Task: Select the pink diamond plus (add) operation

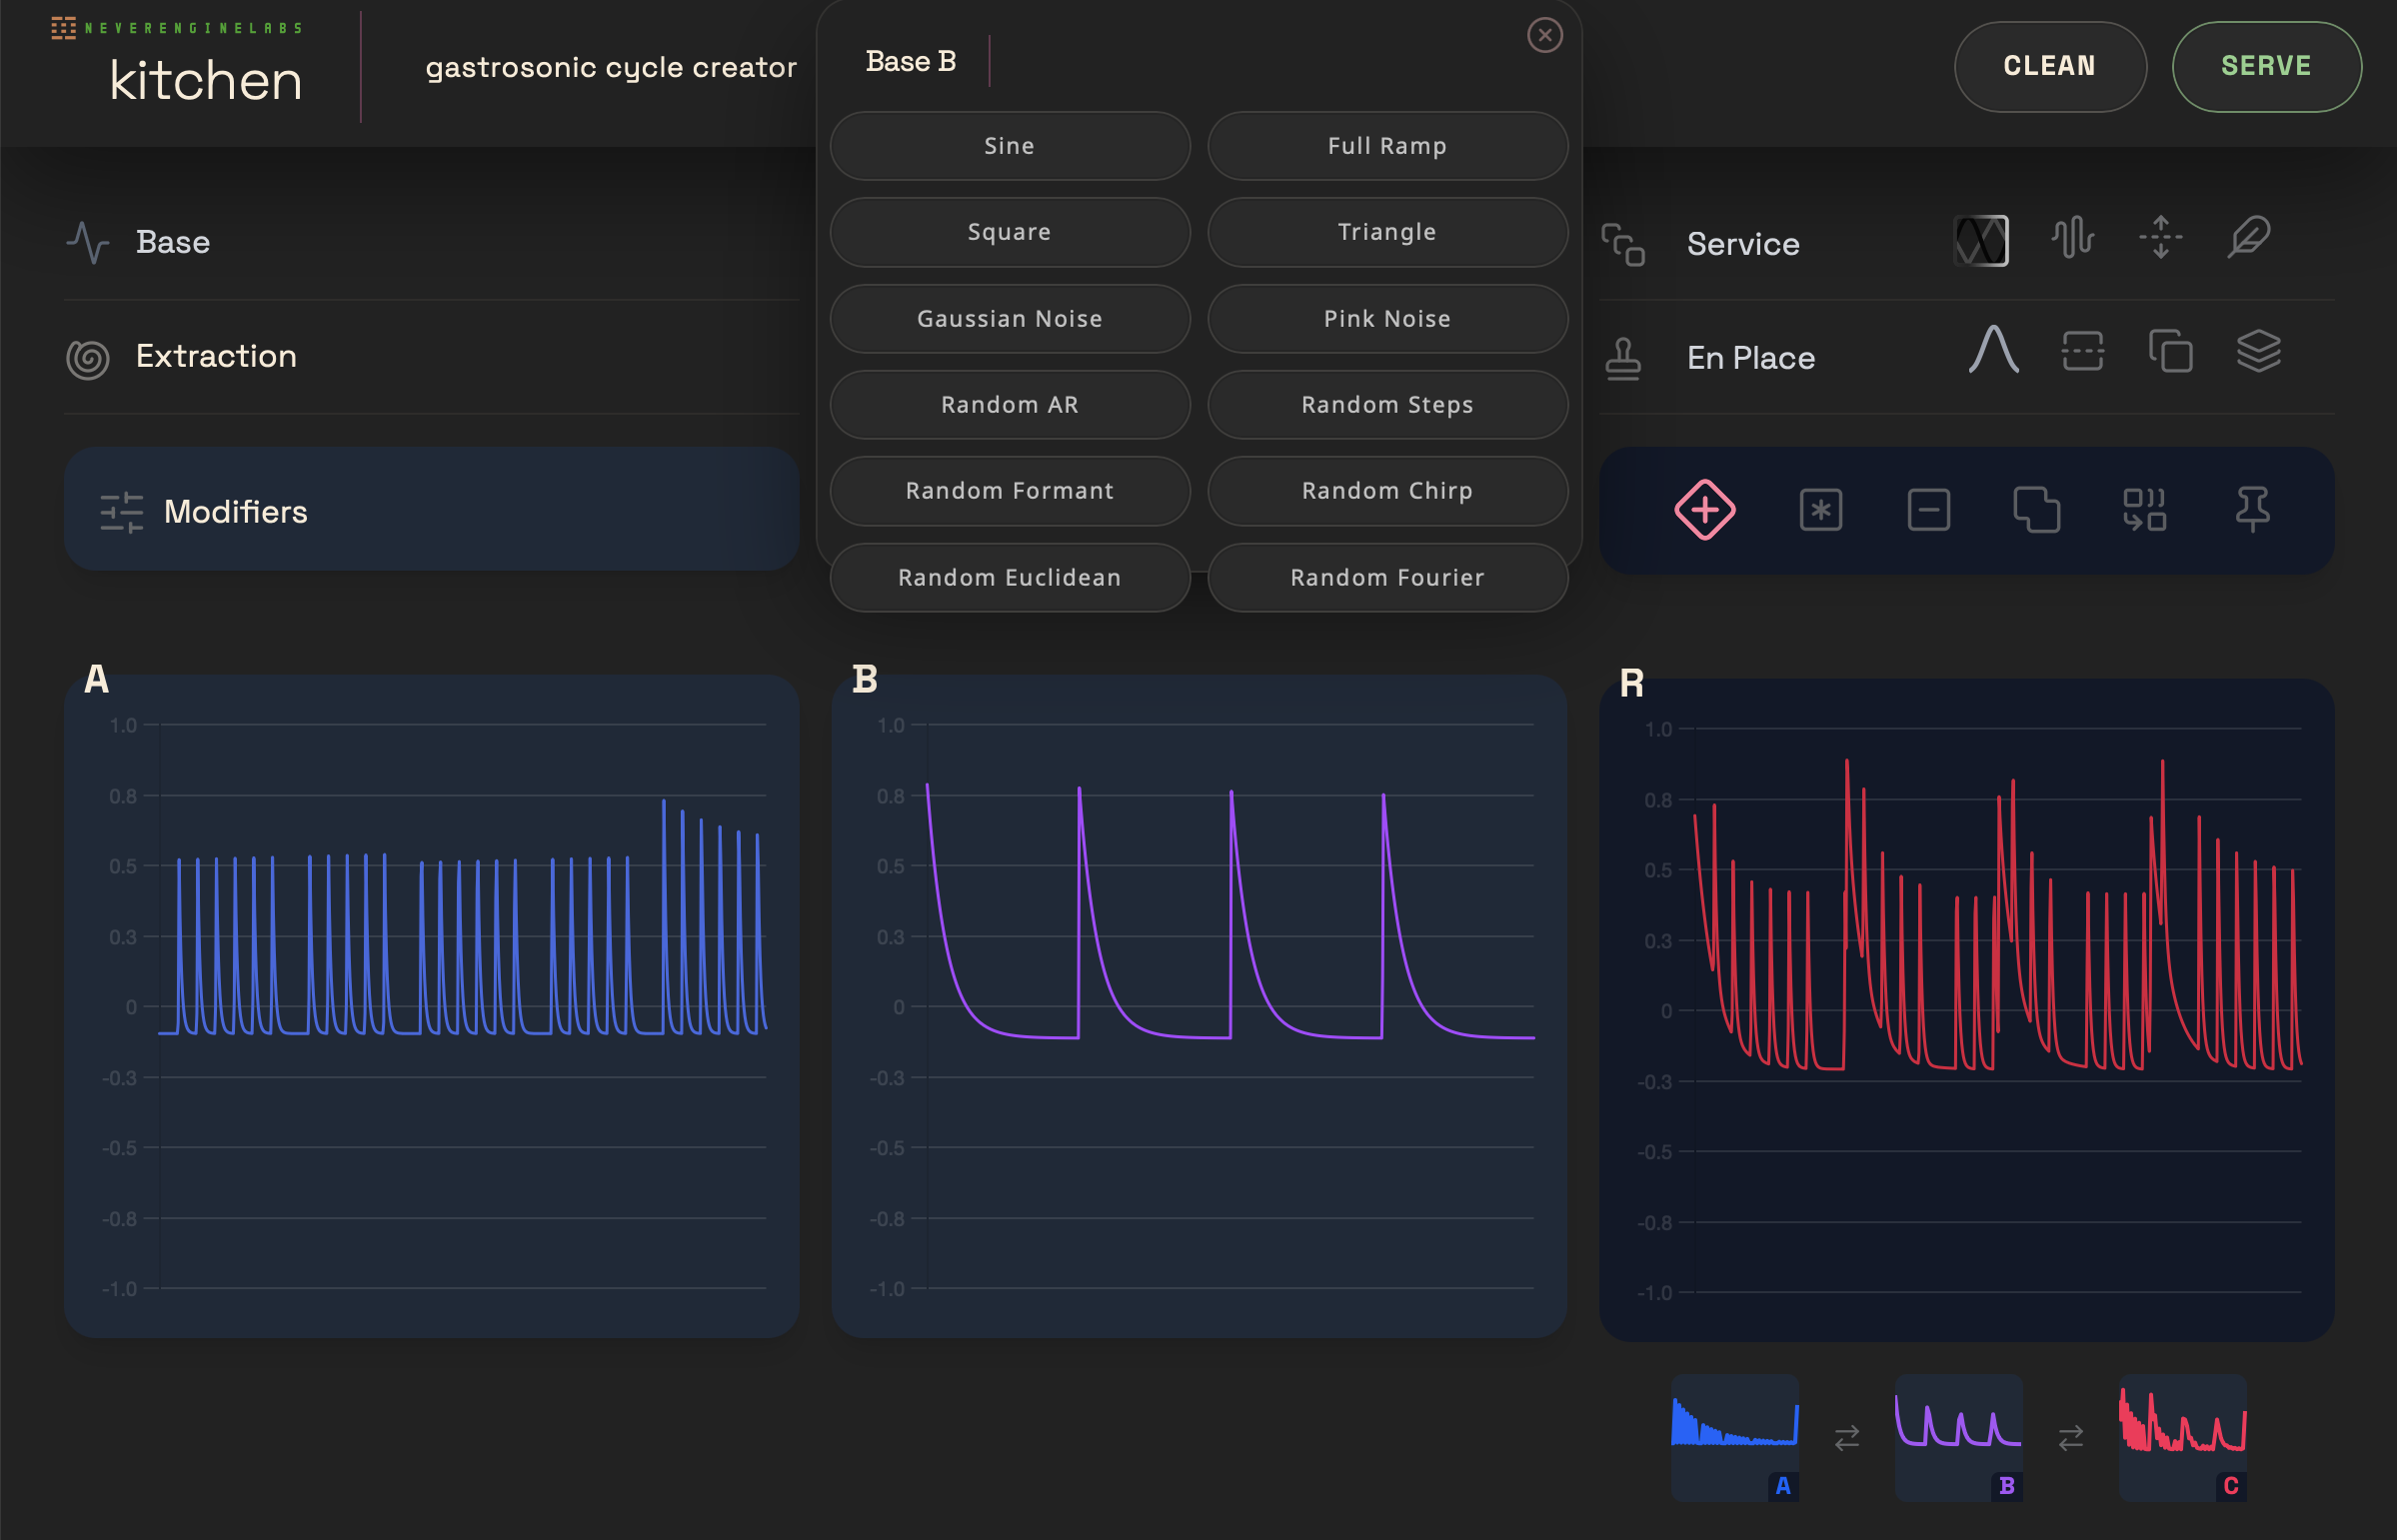Action: coord(1704,510)
